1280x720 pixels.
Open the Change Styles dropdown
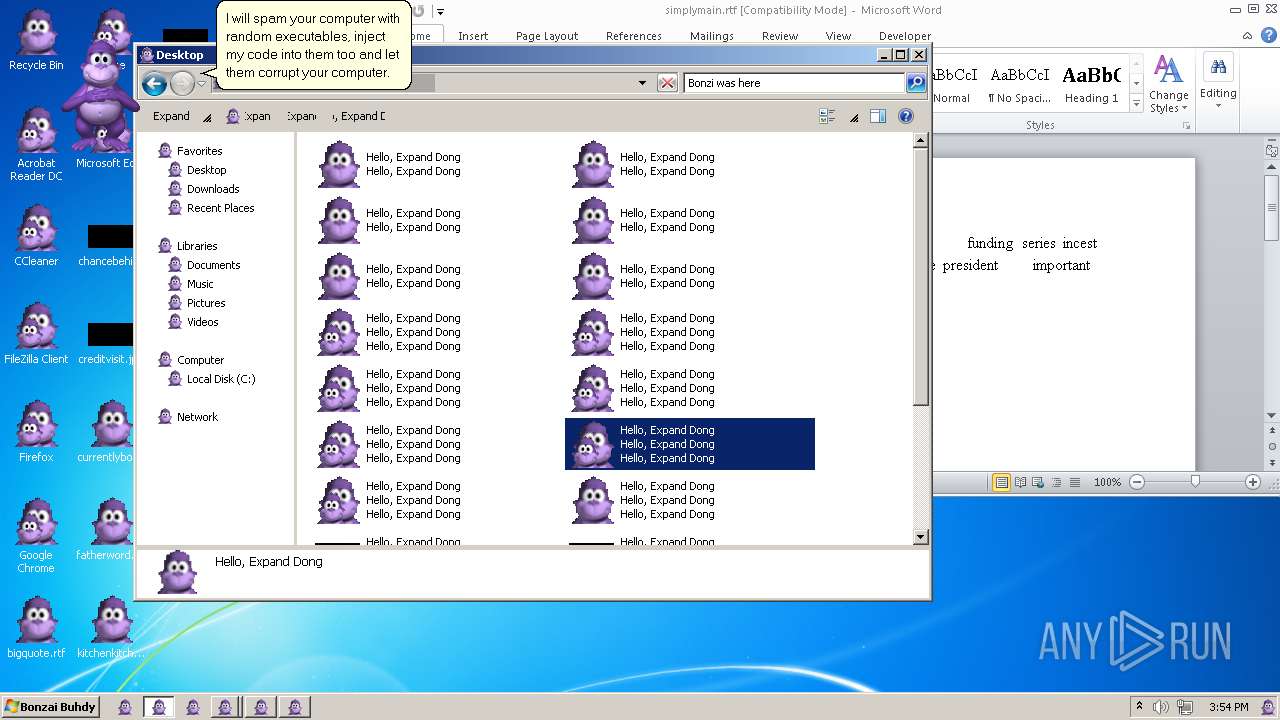[x=1168, y=85]
